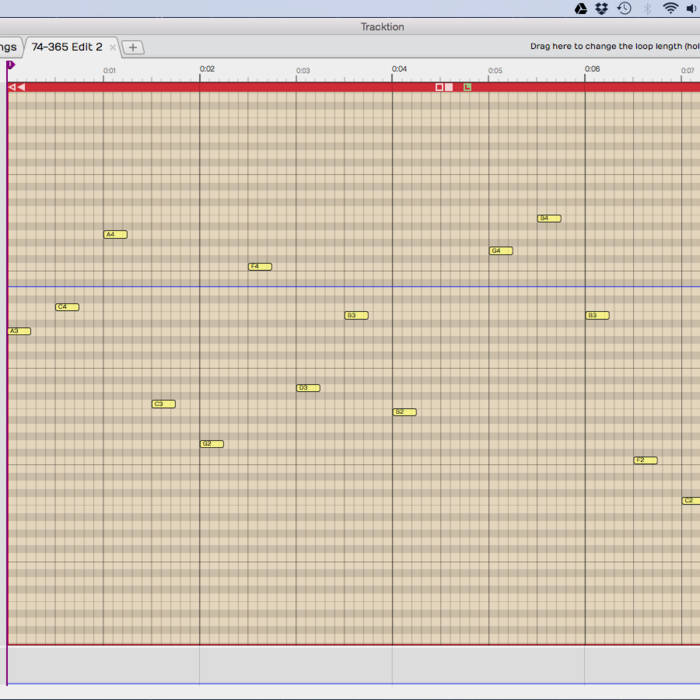Open the Dropbox menu bar icon
Screen dimensions: 700x700
tap(602, 9)
